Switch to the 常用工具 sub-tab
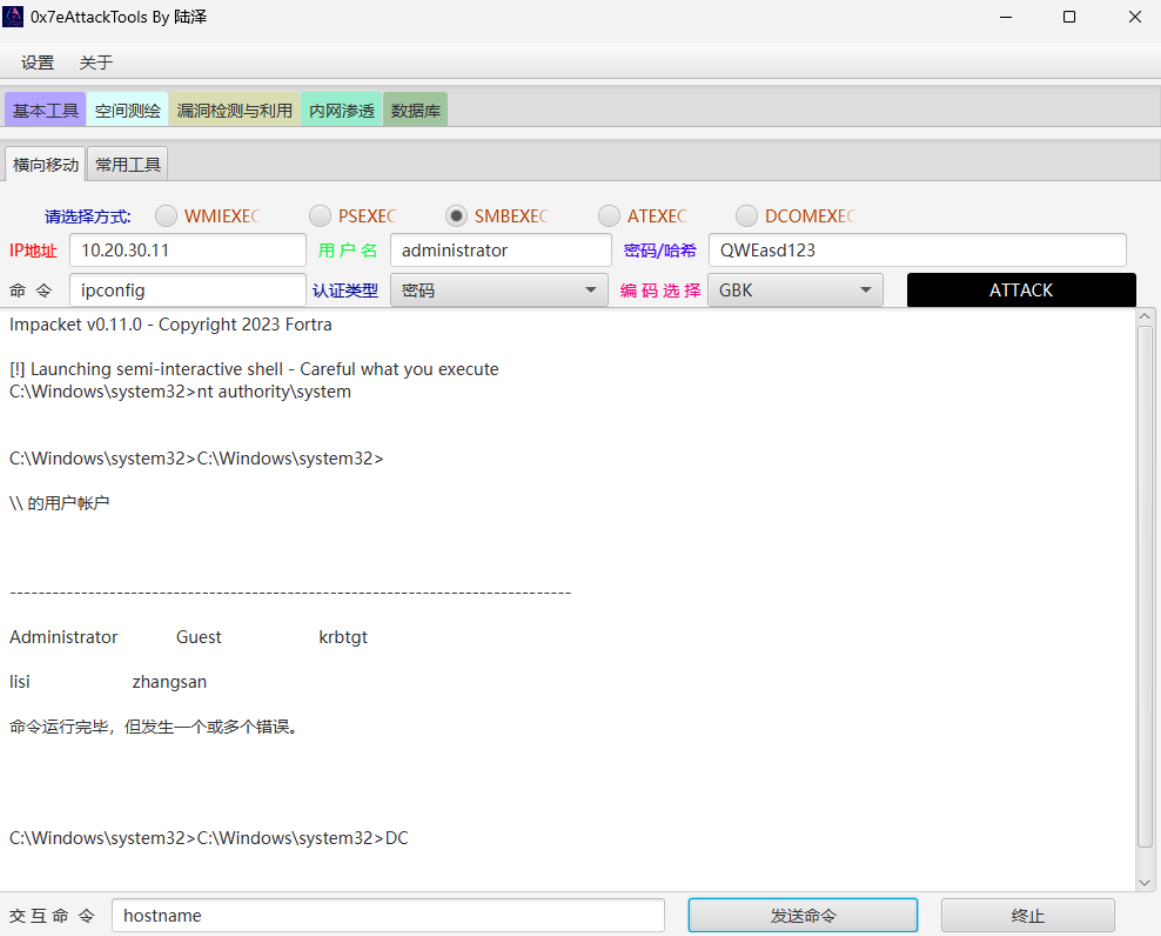Screen dimensions: 1161x936 click(128, 165)
